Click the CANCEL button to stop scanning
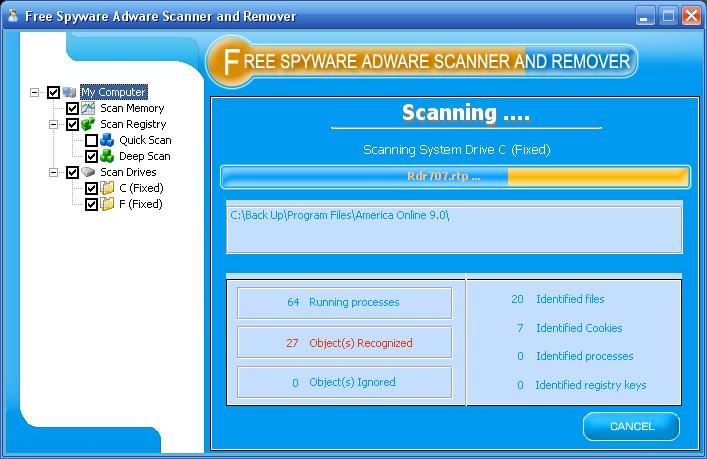Screen dimensions: 707x459 pos(631,427)
